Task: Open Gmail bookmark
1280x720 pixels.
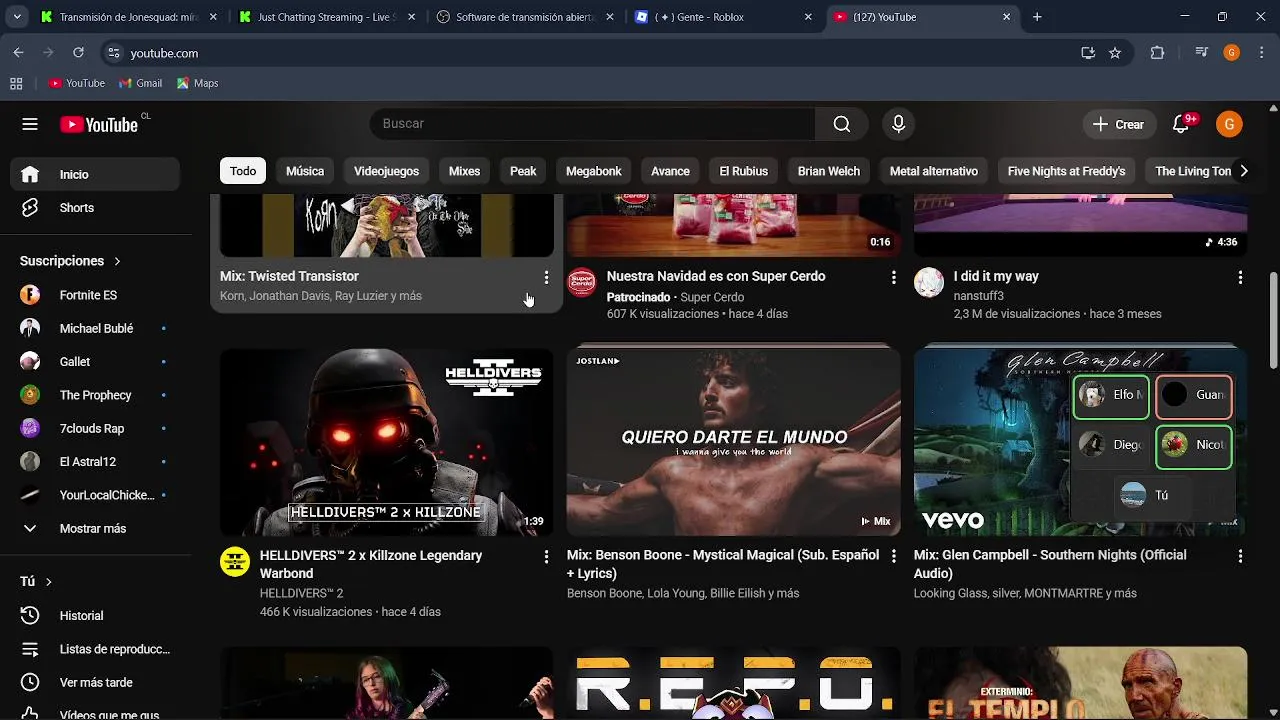Action: [x=140, y=83]
